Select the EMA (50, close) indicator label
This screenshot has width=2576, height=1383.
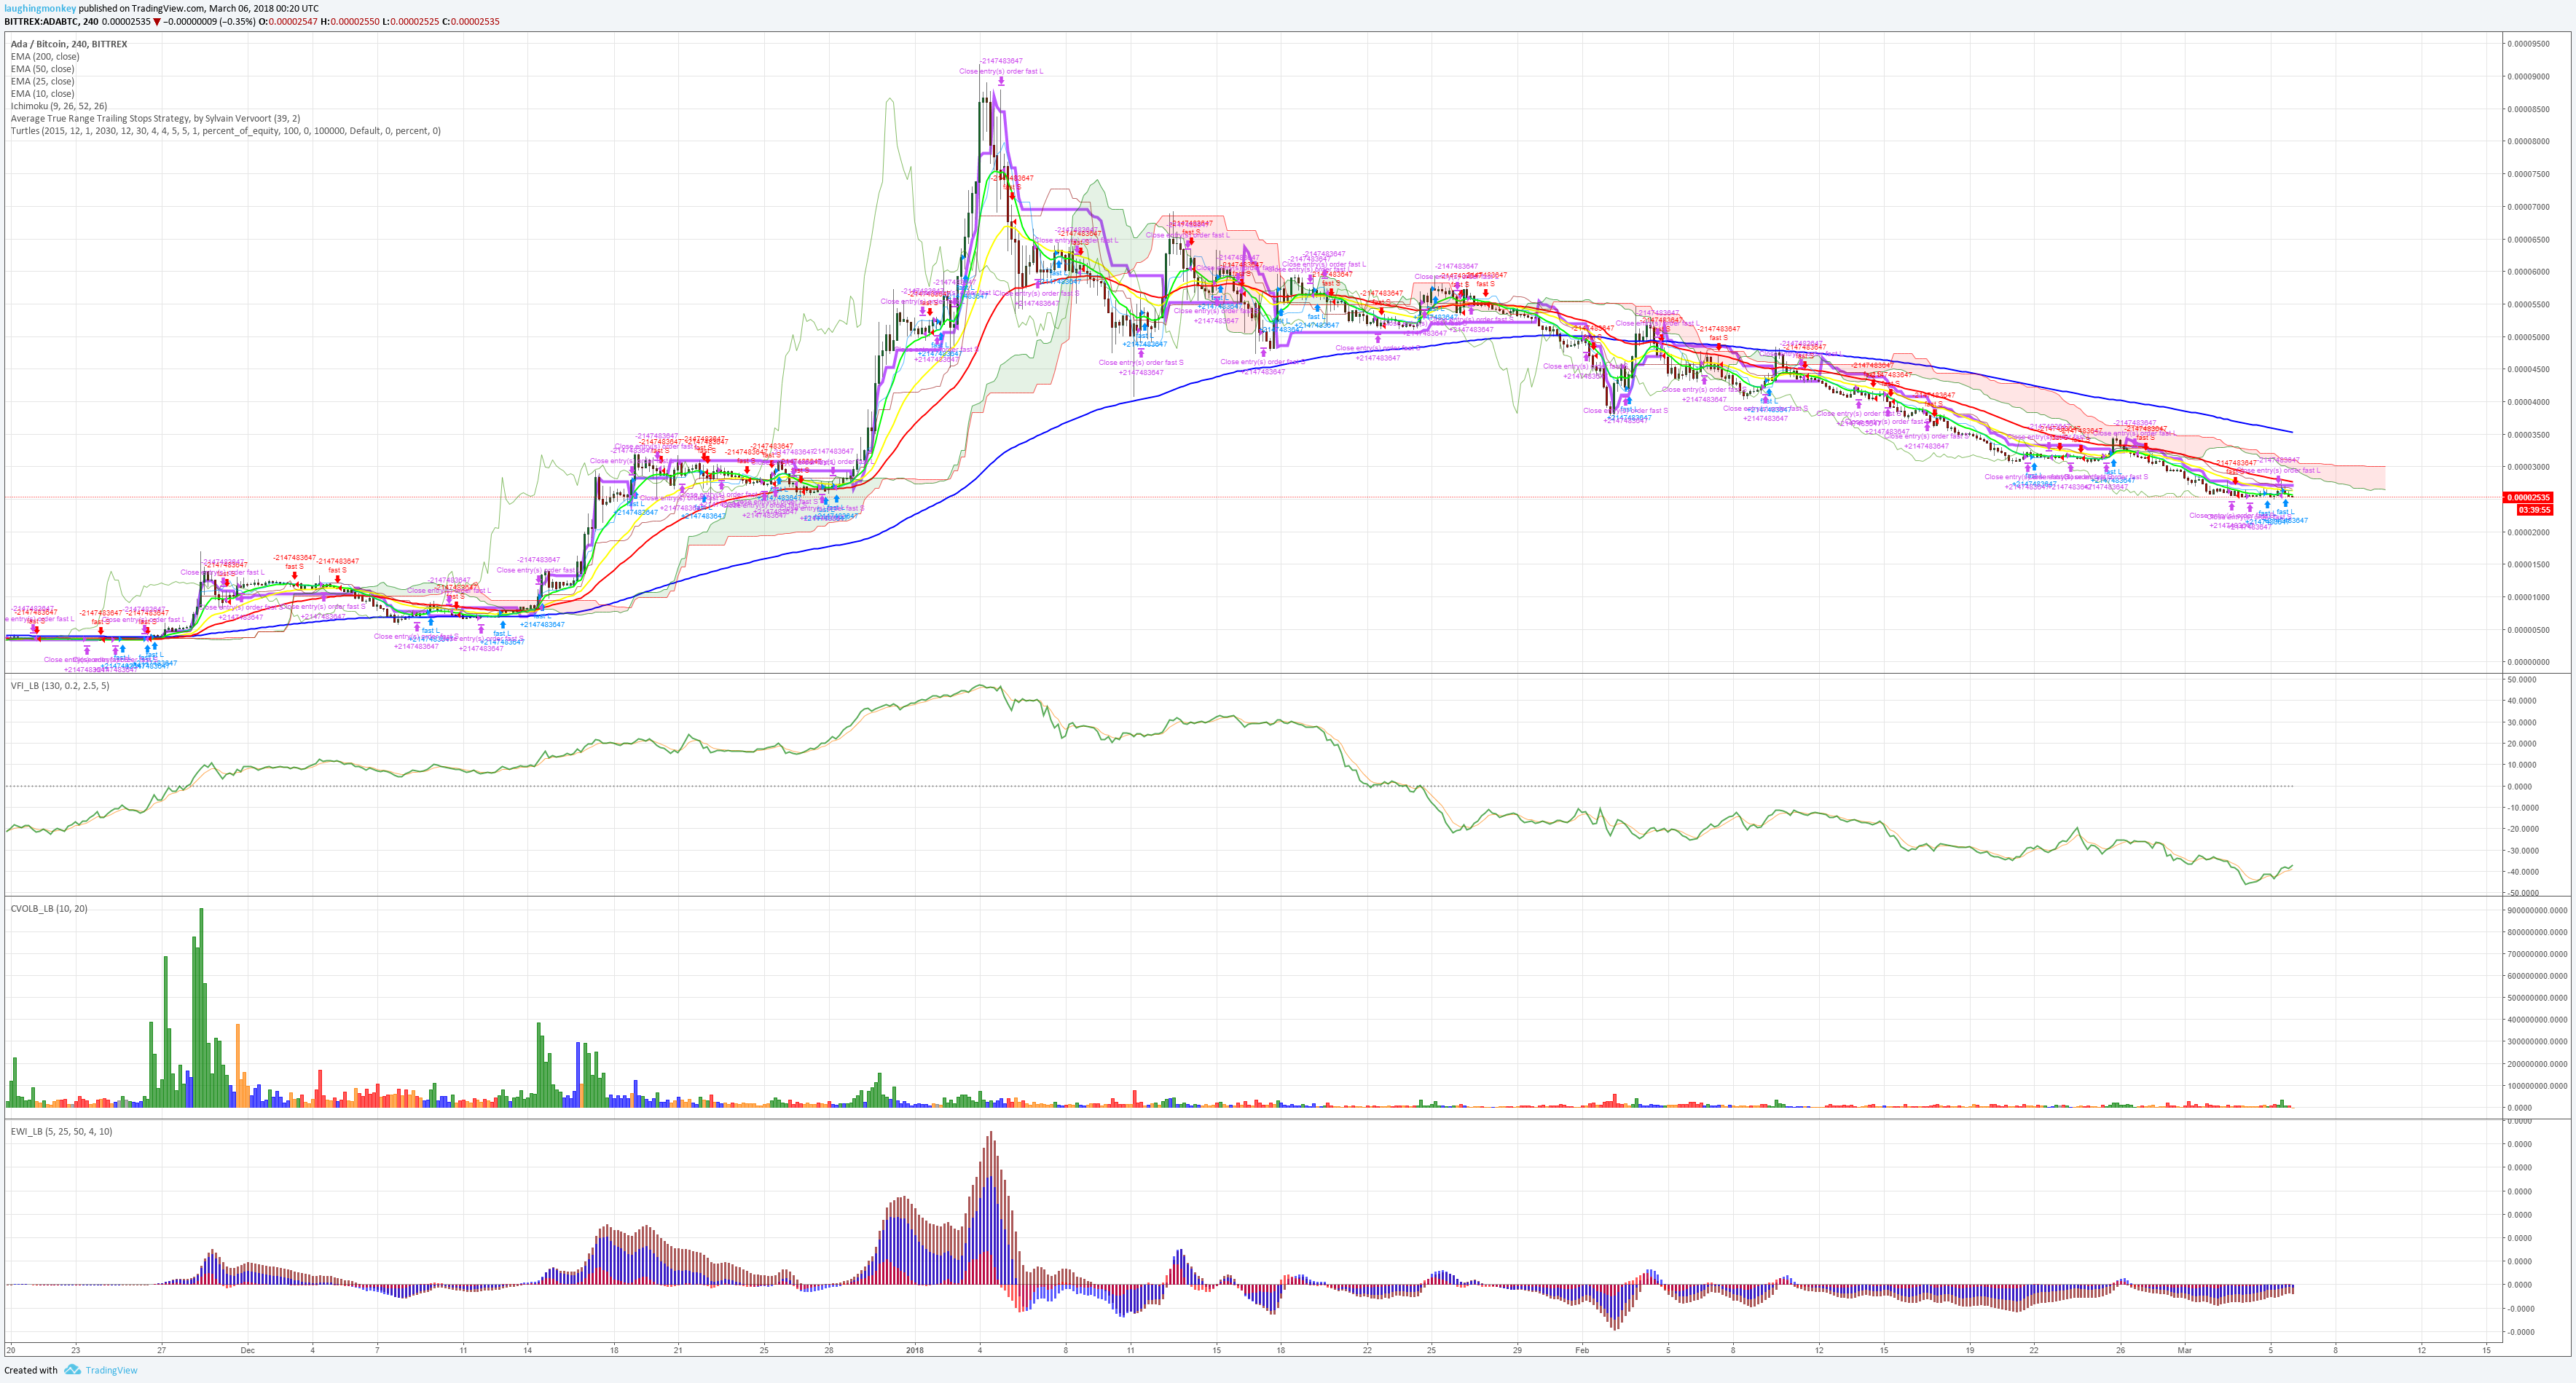click(42, 69)
